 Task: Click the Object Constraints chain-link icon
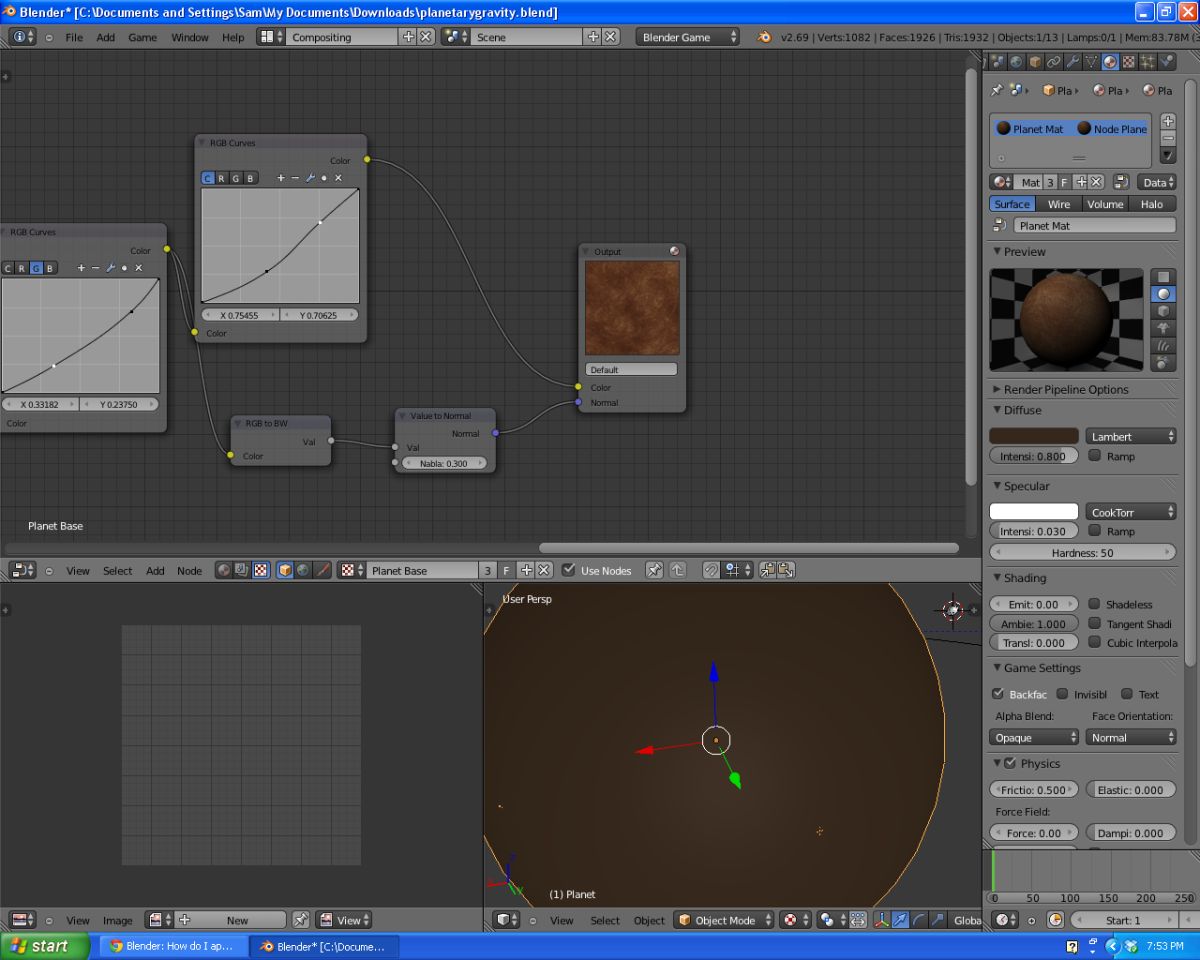1053,62
